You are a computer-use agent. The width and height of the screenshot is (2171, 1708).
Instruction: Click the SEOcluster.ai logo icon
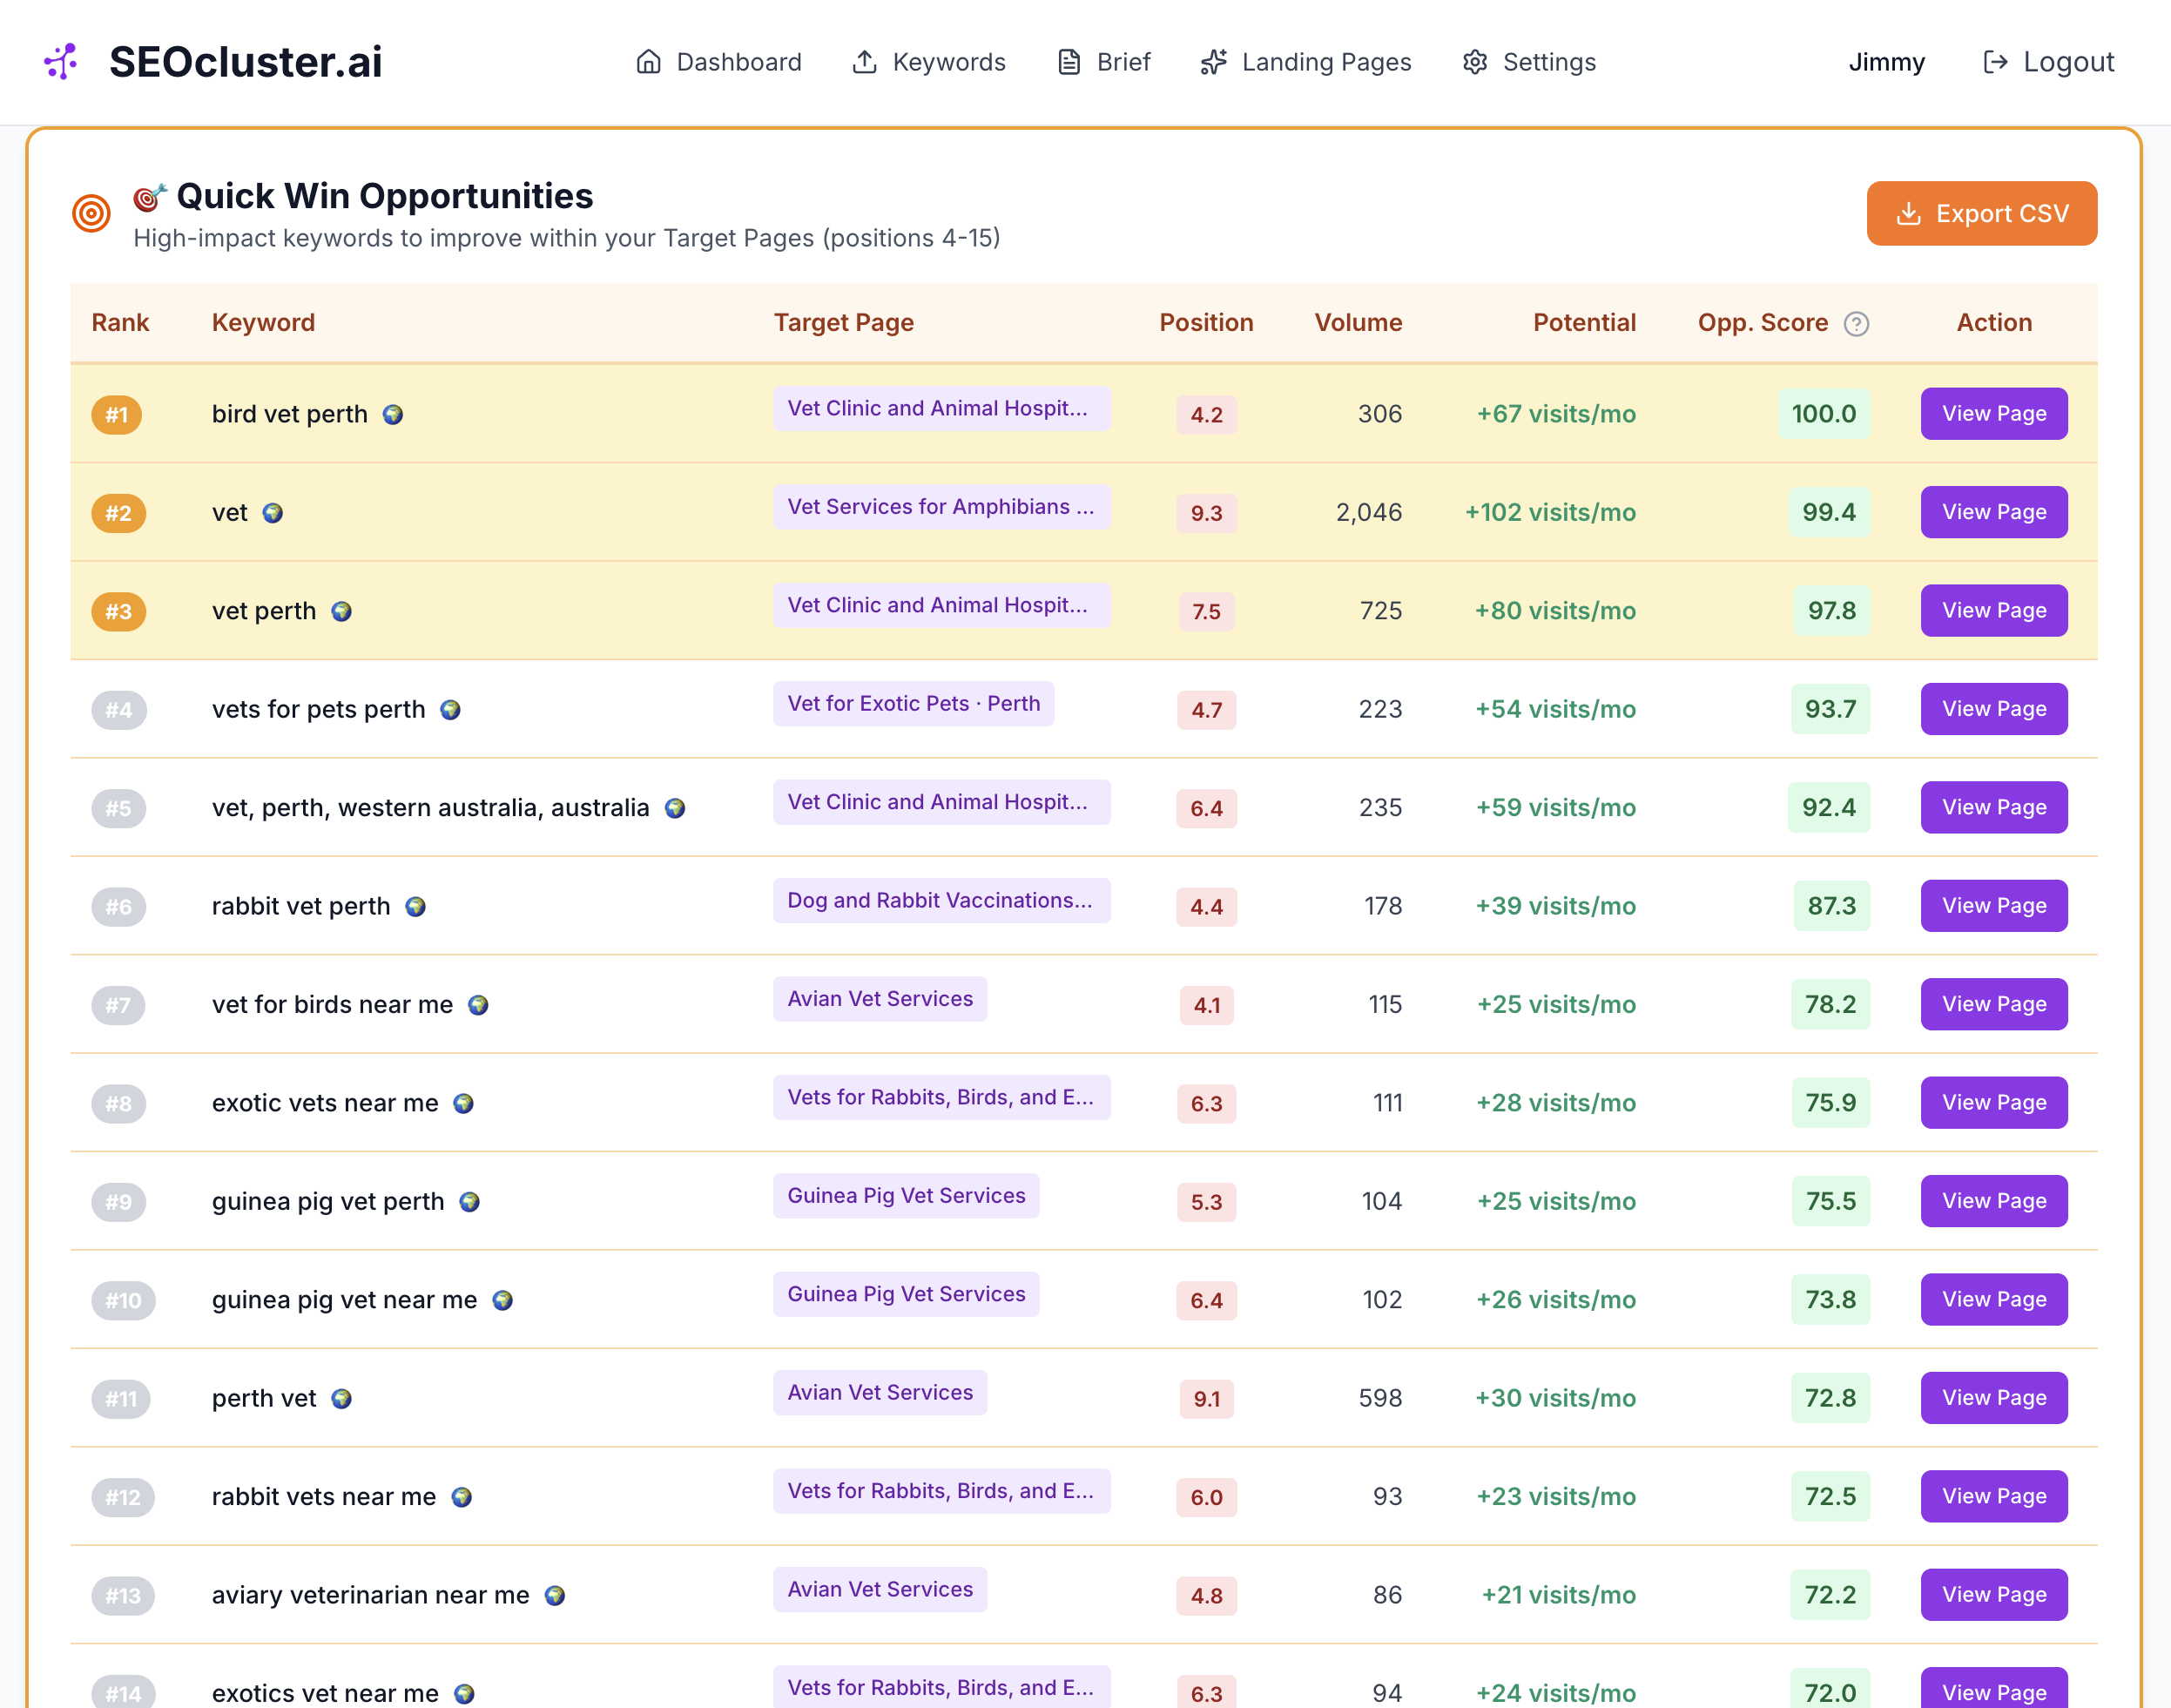[61, 62]
